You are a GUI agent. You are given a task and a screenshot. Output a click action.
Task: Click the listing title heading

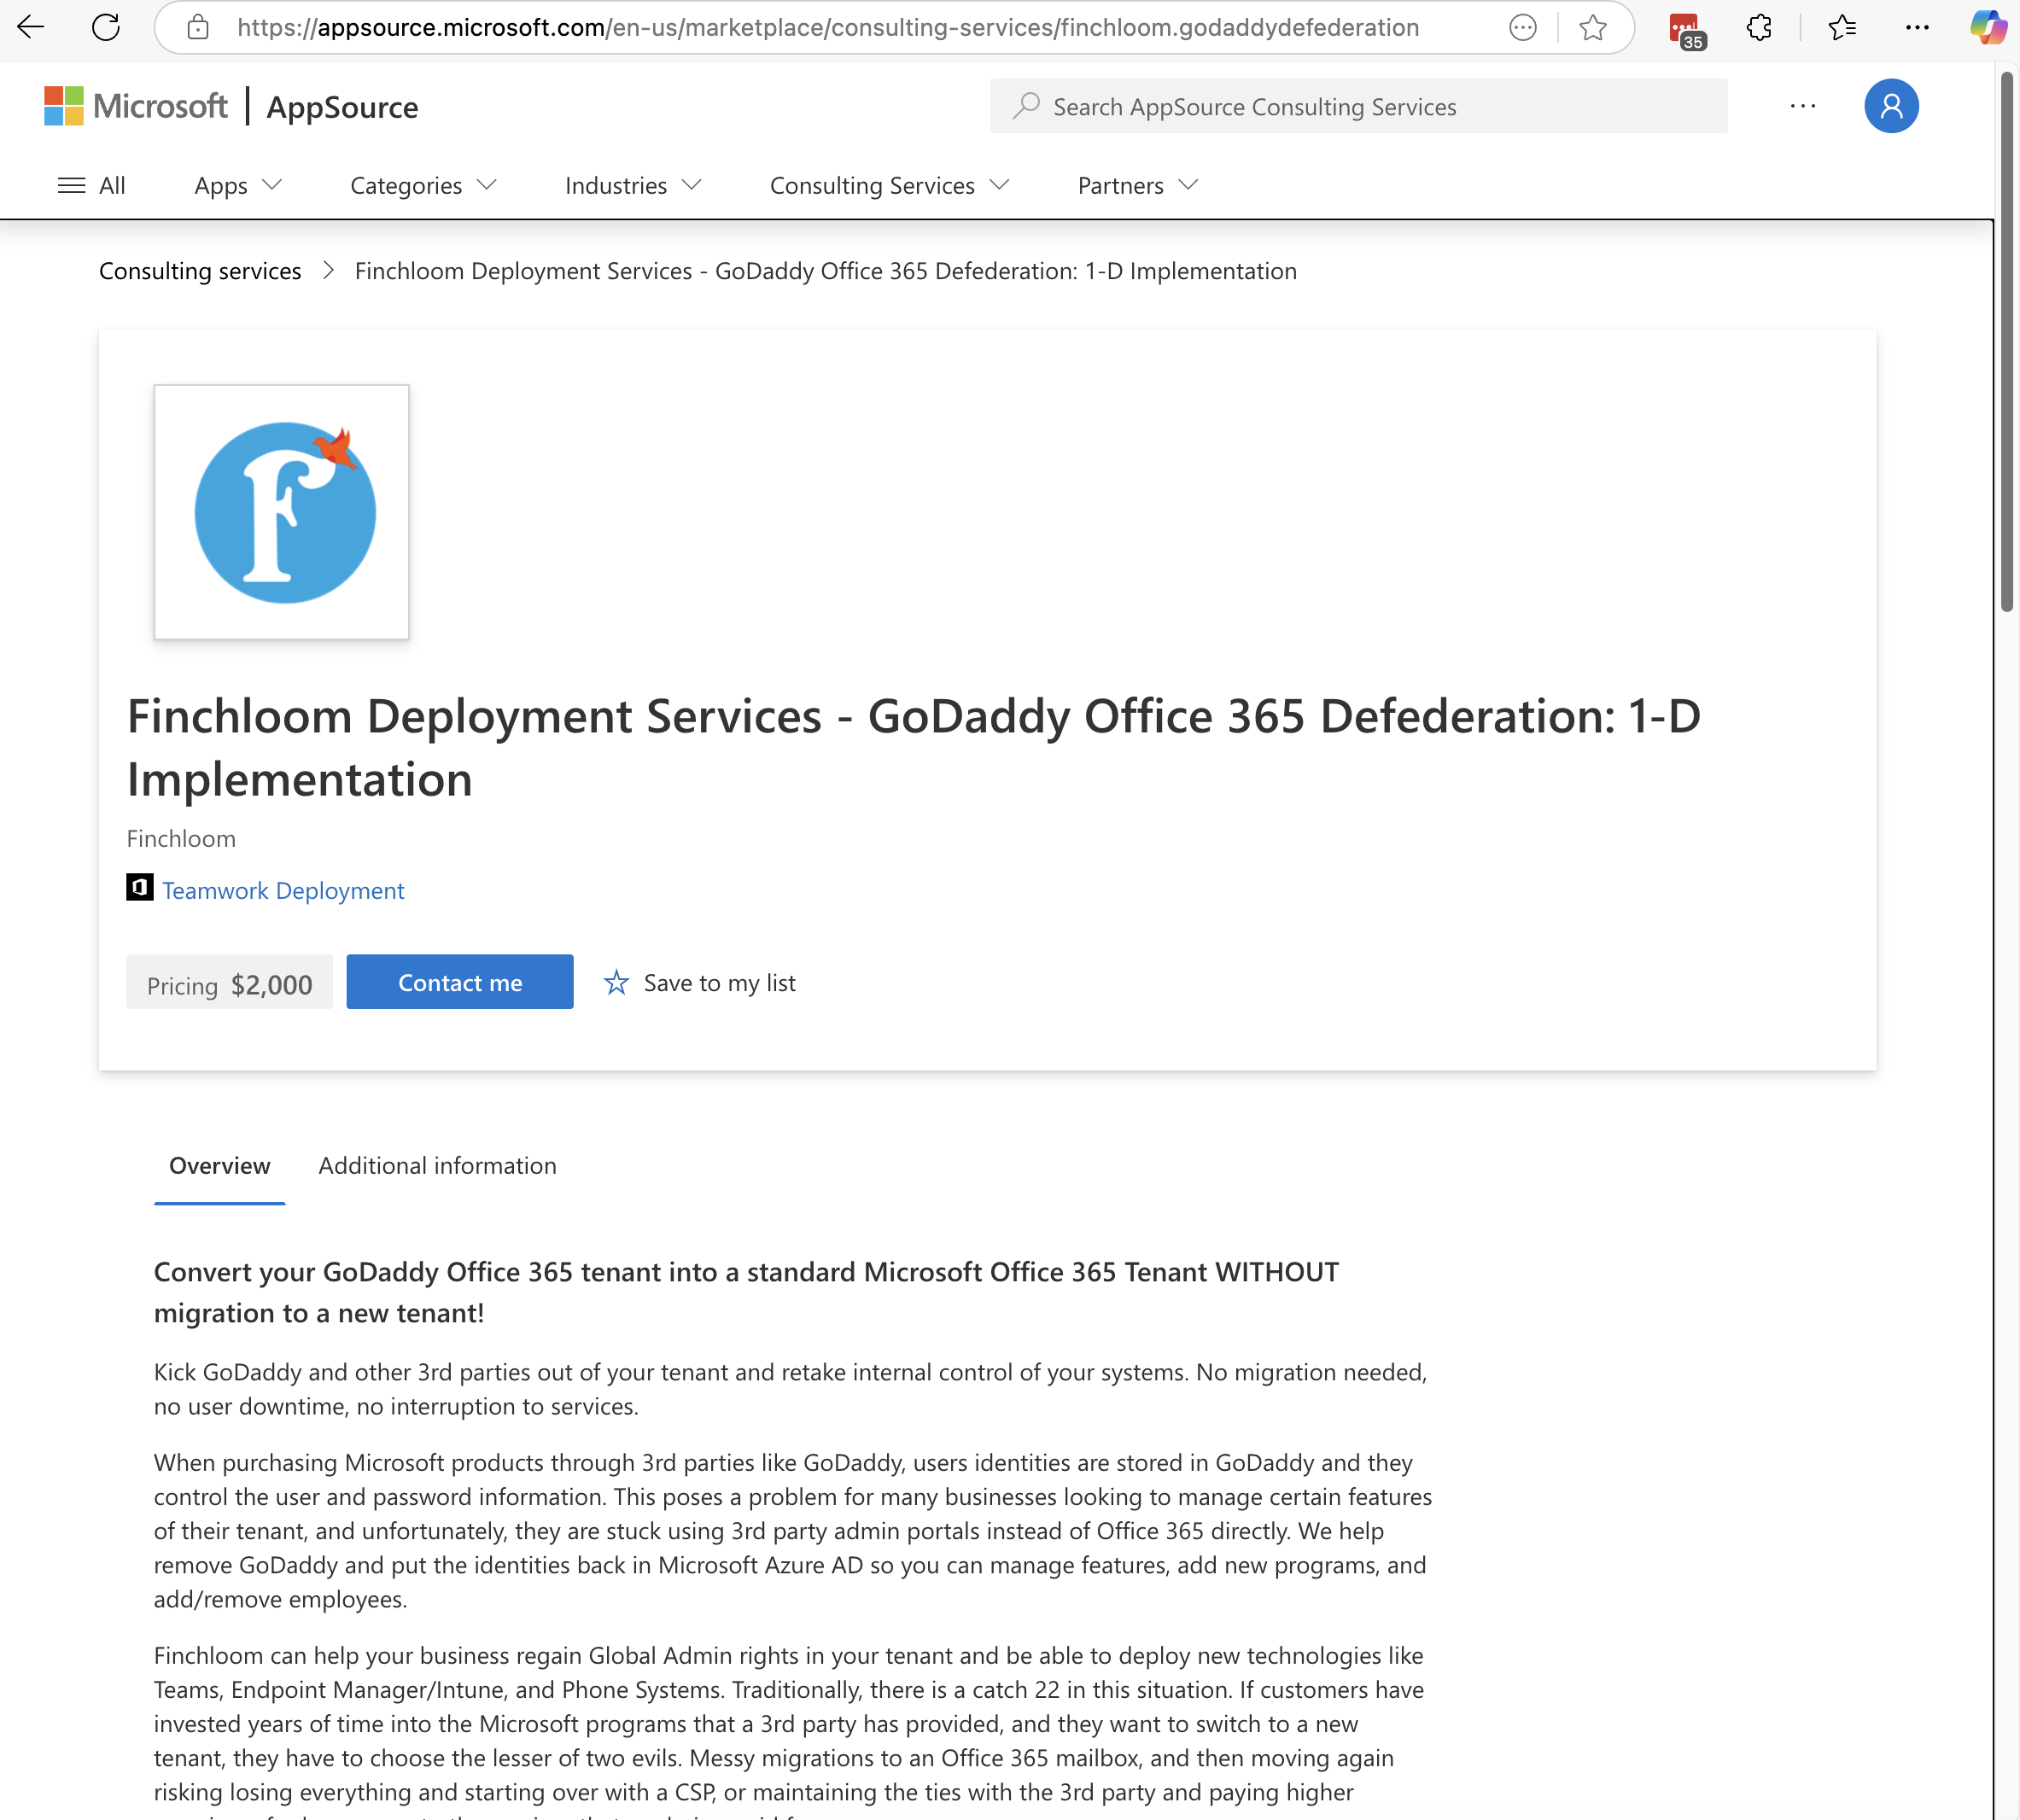(913, 747)
